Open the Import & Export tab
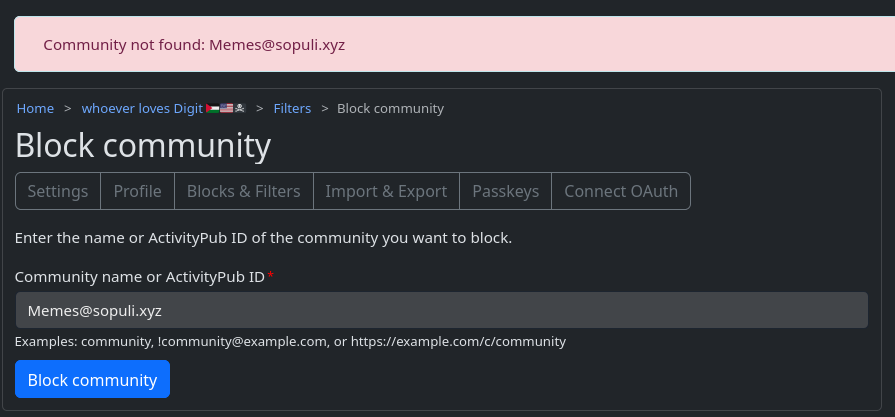 386,191
